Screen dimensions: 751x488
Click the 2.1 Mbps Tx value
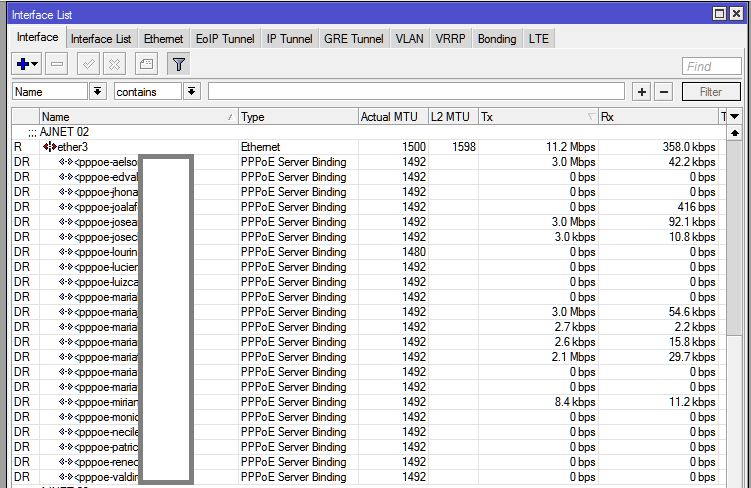574,357
